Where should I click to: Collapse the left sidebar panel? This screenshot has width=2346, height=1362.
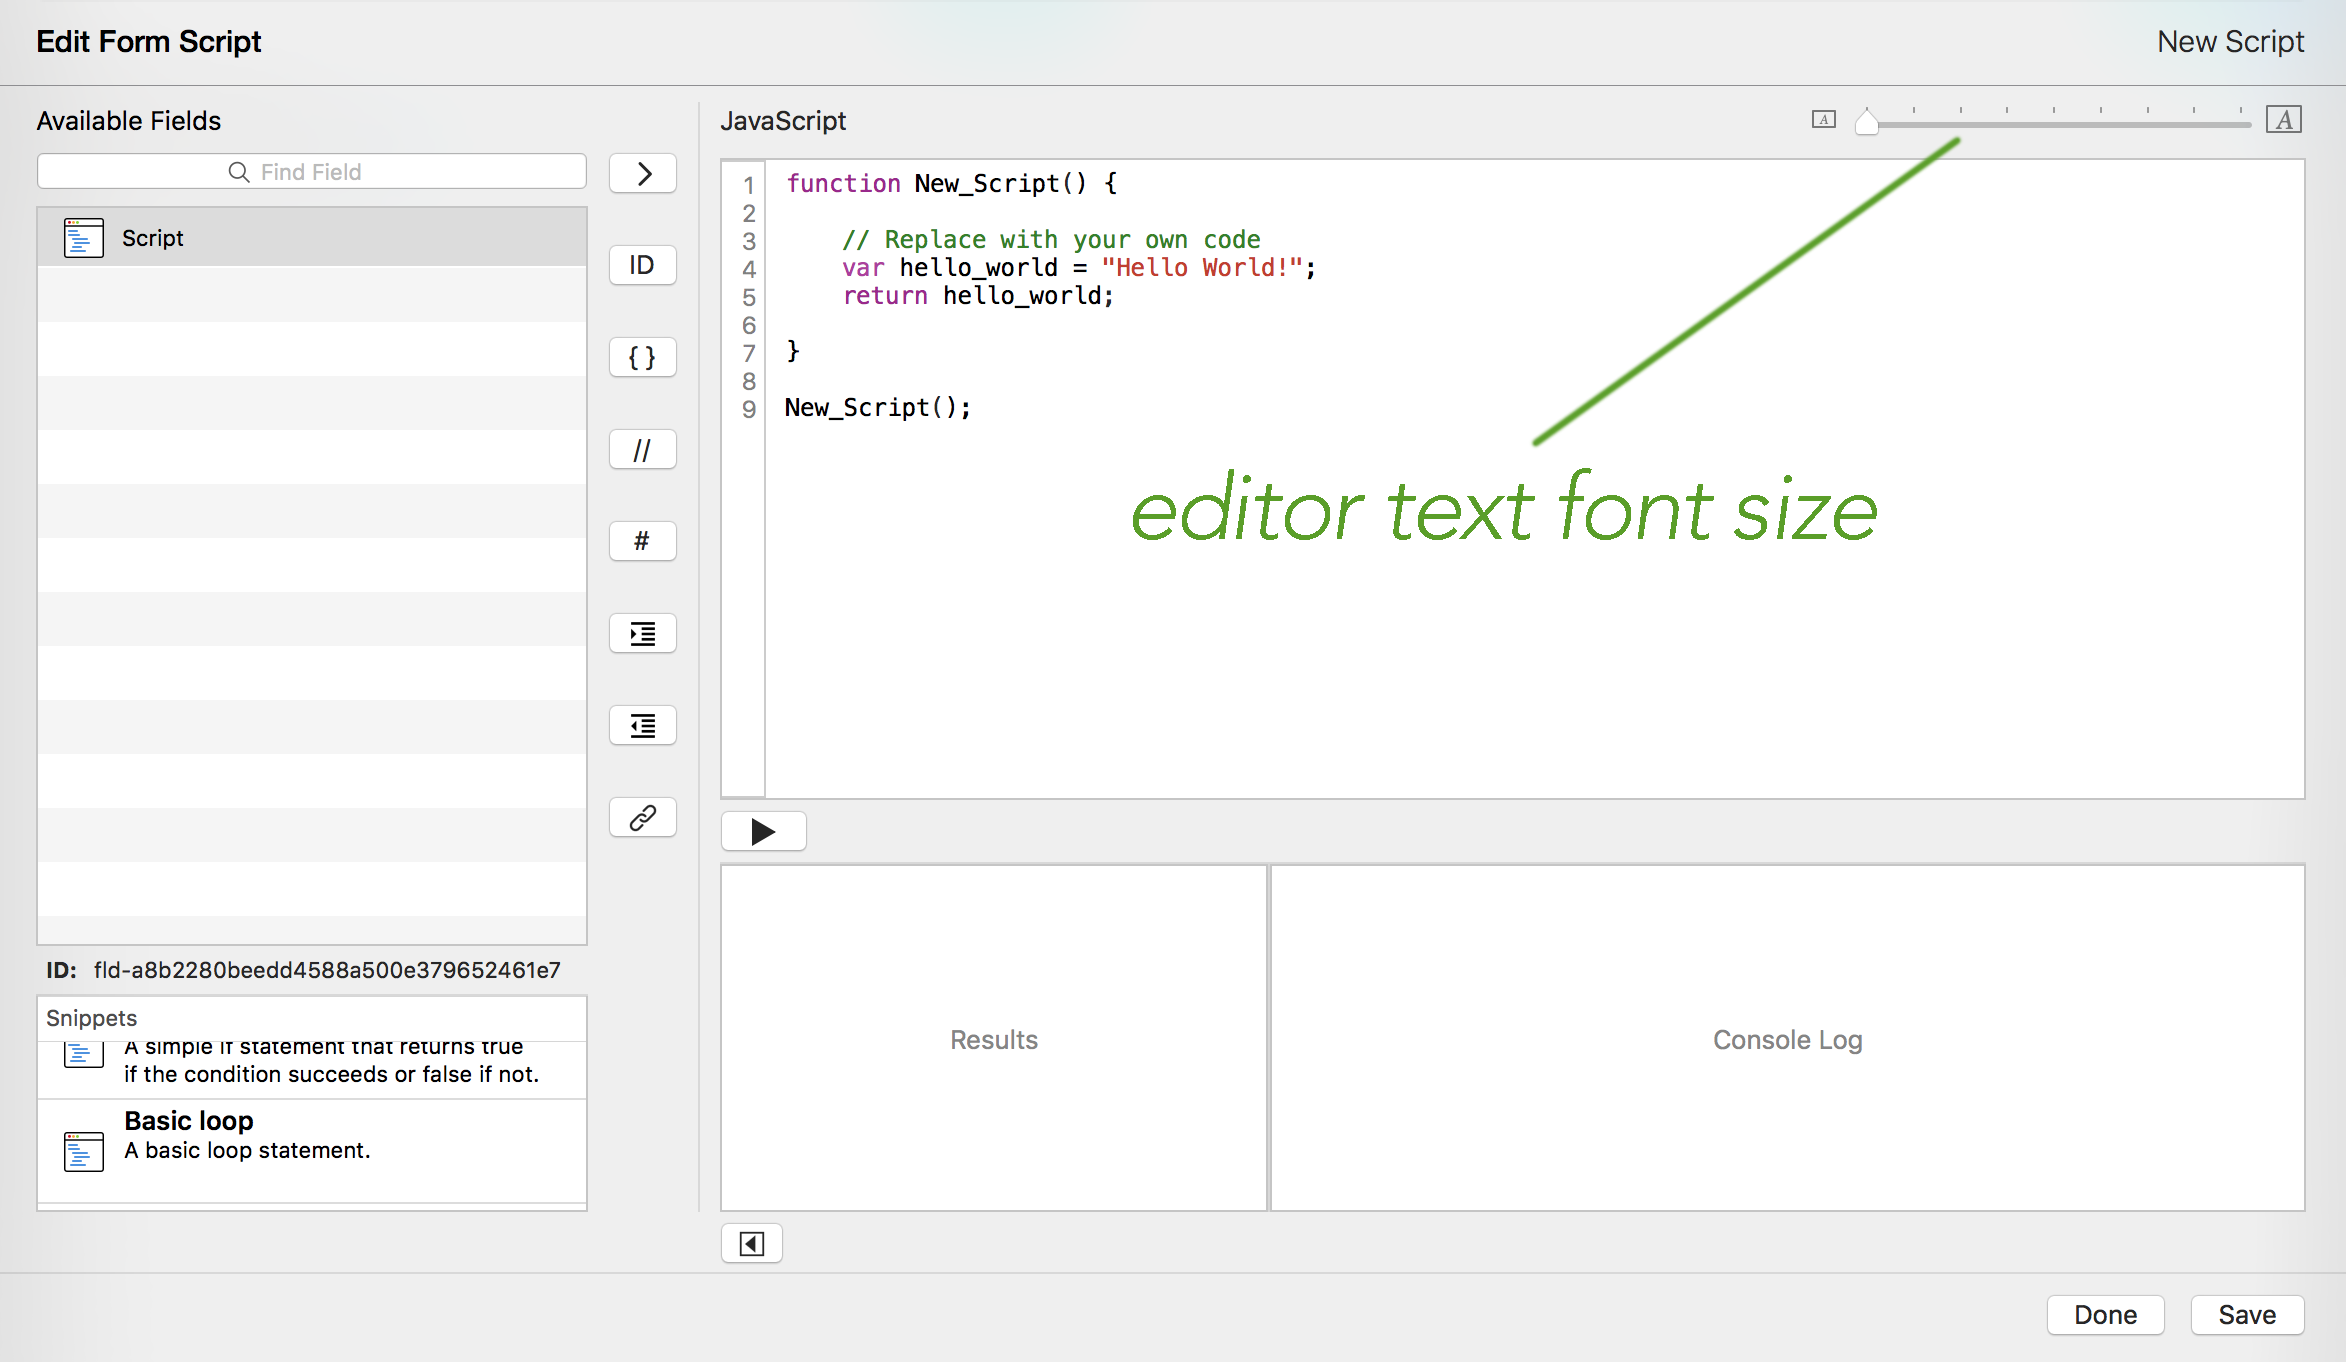point(751,1243)
